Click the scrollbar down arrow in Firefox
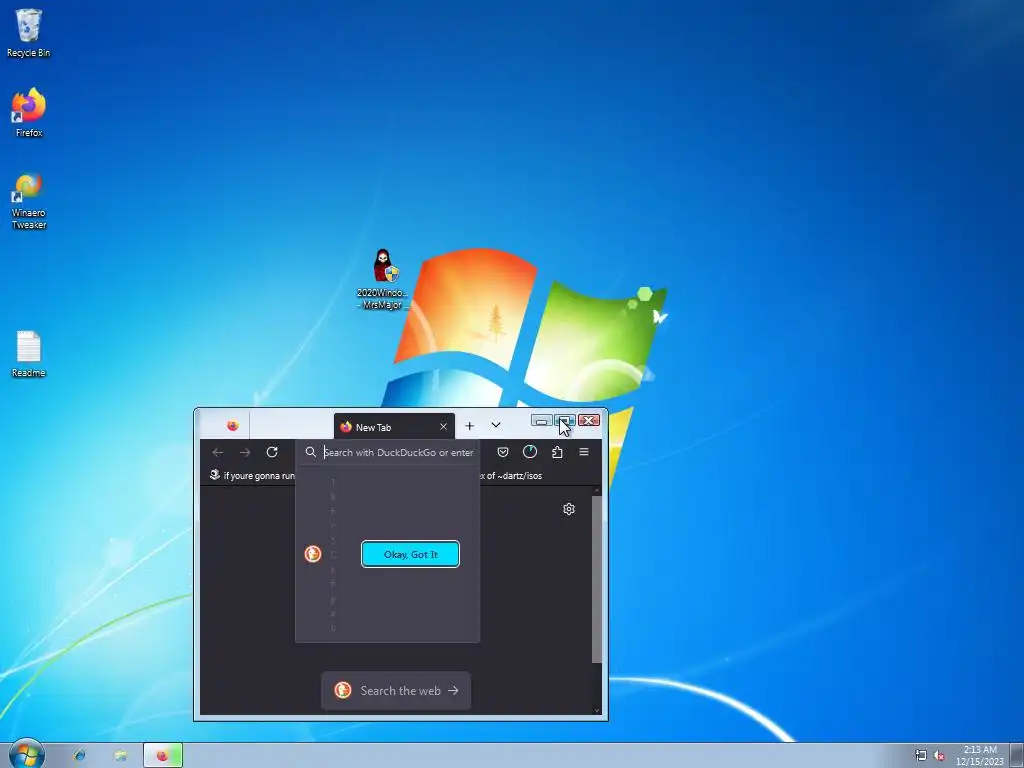 pyautogui.click(x=596, y=710)
